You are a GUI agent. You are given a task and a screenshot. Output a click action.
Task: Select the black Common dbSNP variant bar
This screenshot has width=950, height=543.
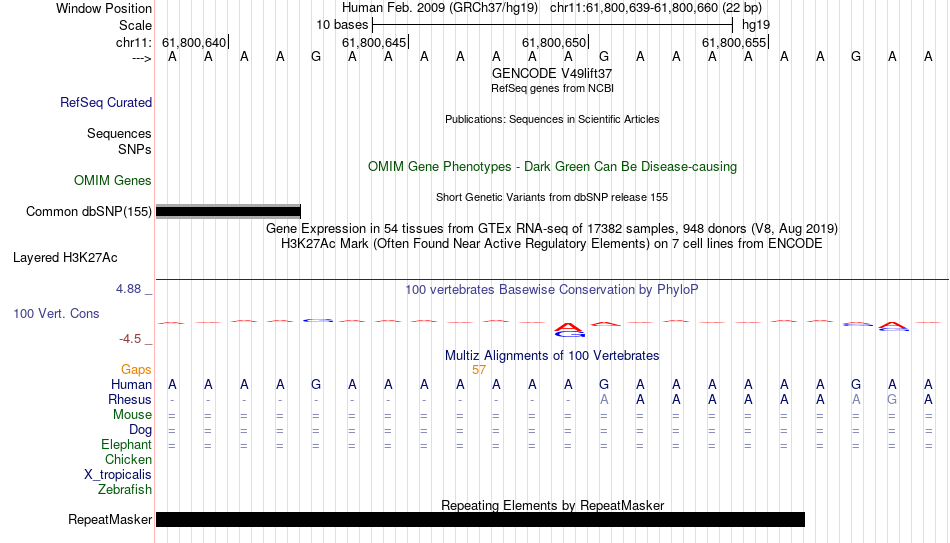228,212
